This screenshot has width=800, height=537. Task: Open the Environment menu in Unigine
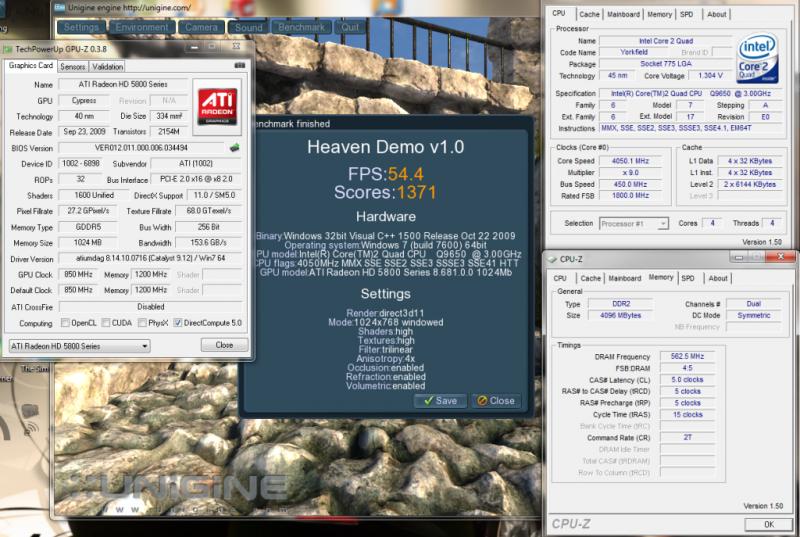point(141,27)
